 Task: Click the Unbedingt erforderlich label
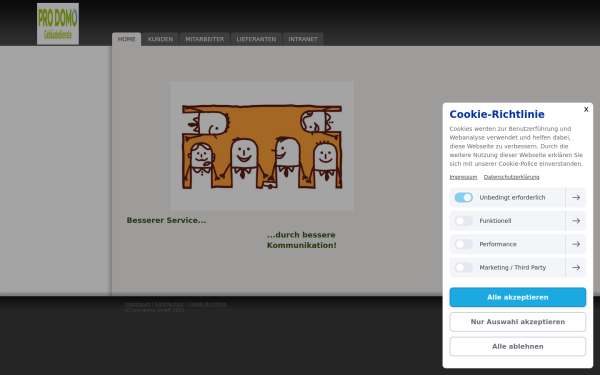[512, 197]
